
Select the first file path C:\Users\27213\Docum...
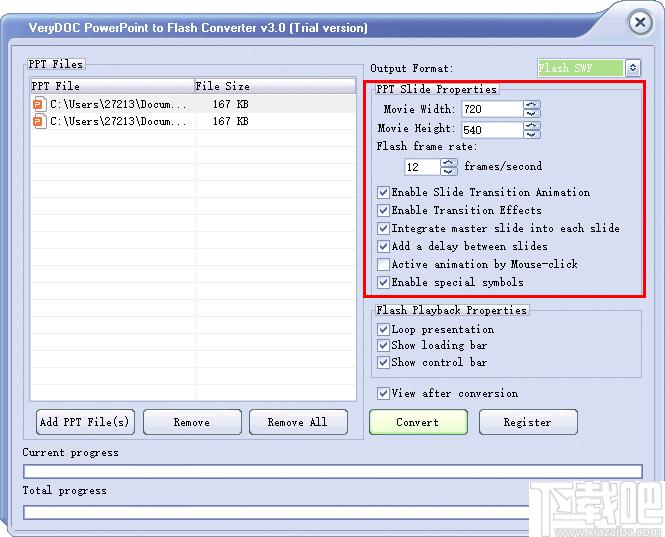click(118, 104)
